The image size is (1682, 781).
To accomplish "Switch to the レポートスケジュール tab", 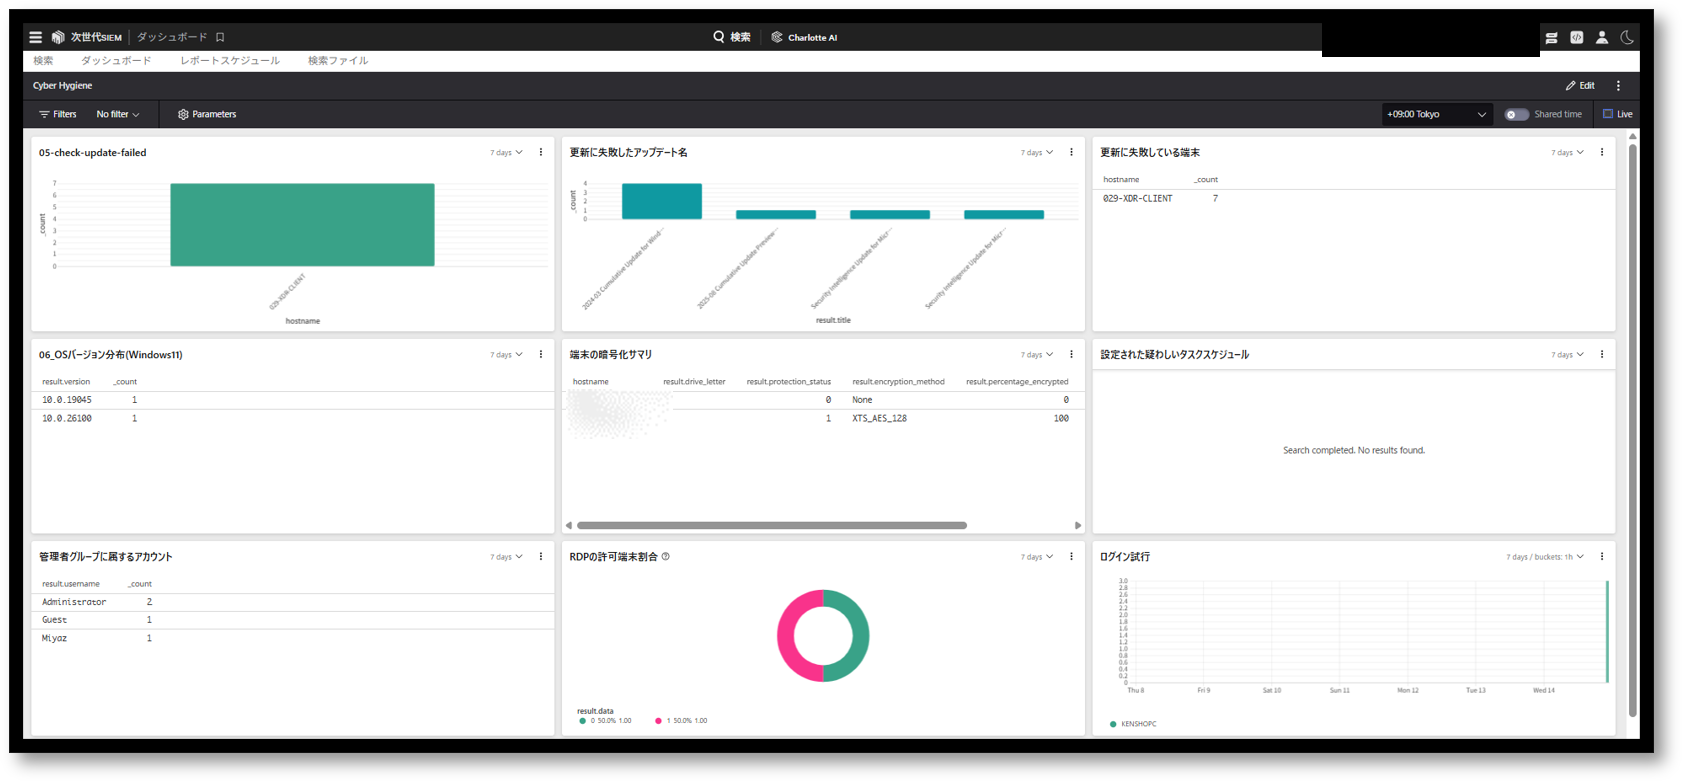I will pos(230,61).
